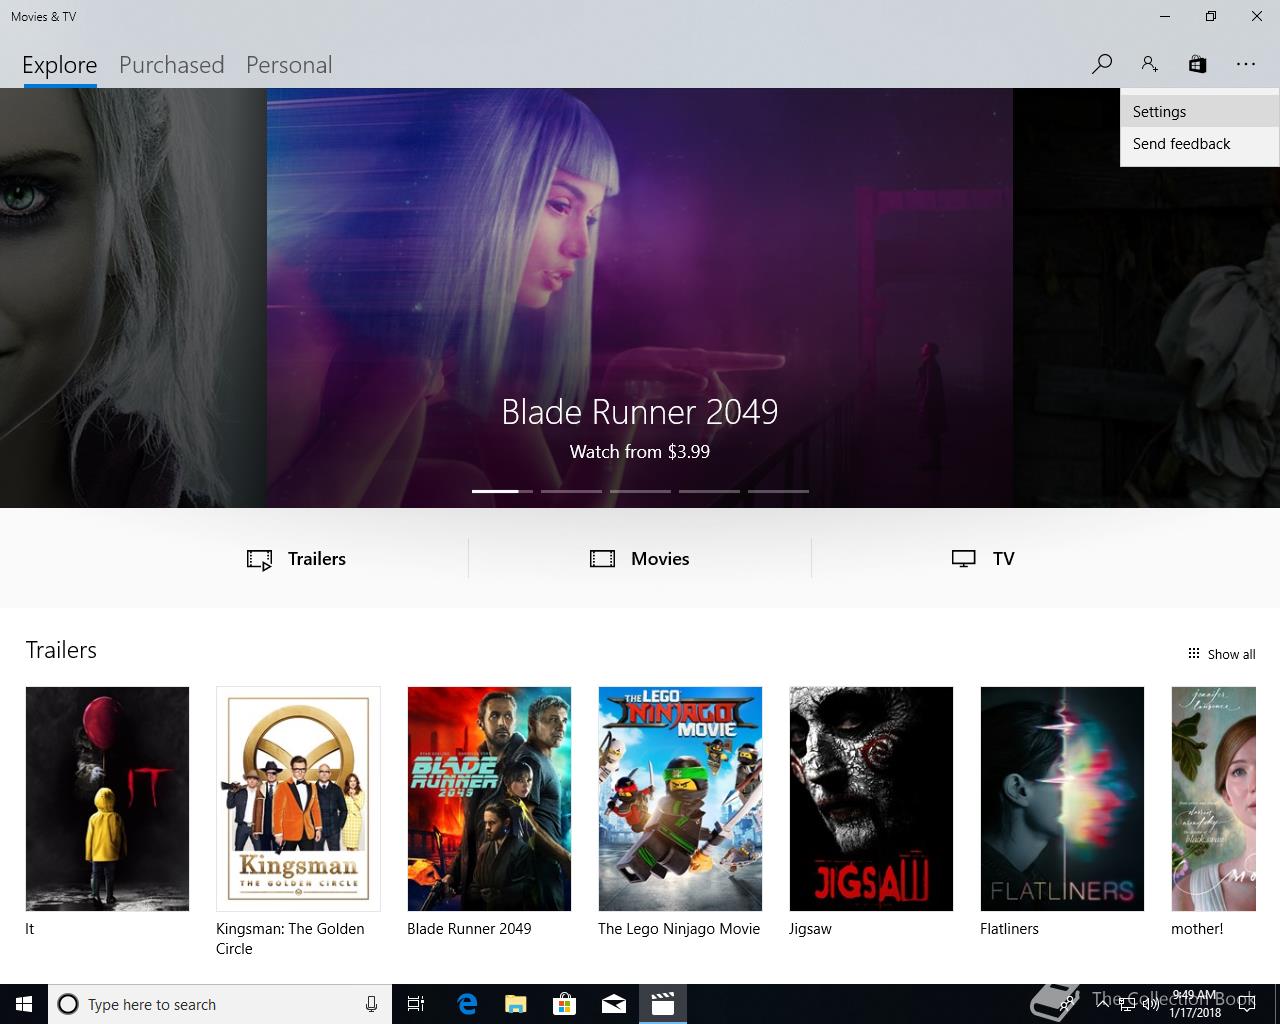Click the account sign-in person icon
Screen dimensions: 1280x1024
click(1149, 64)
